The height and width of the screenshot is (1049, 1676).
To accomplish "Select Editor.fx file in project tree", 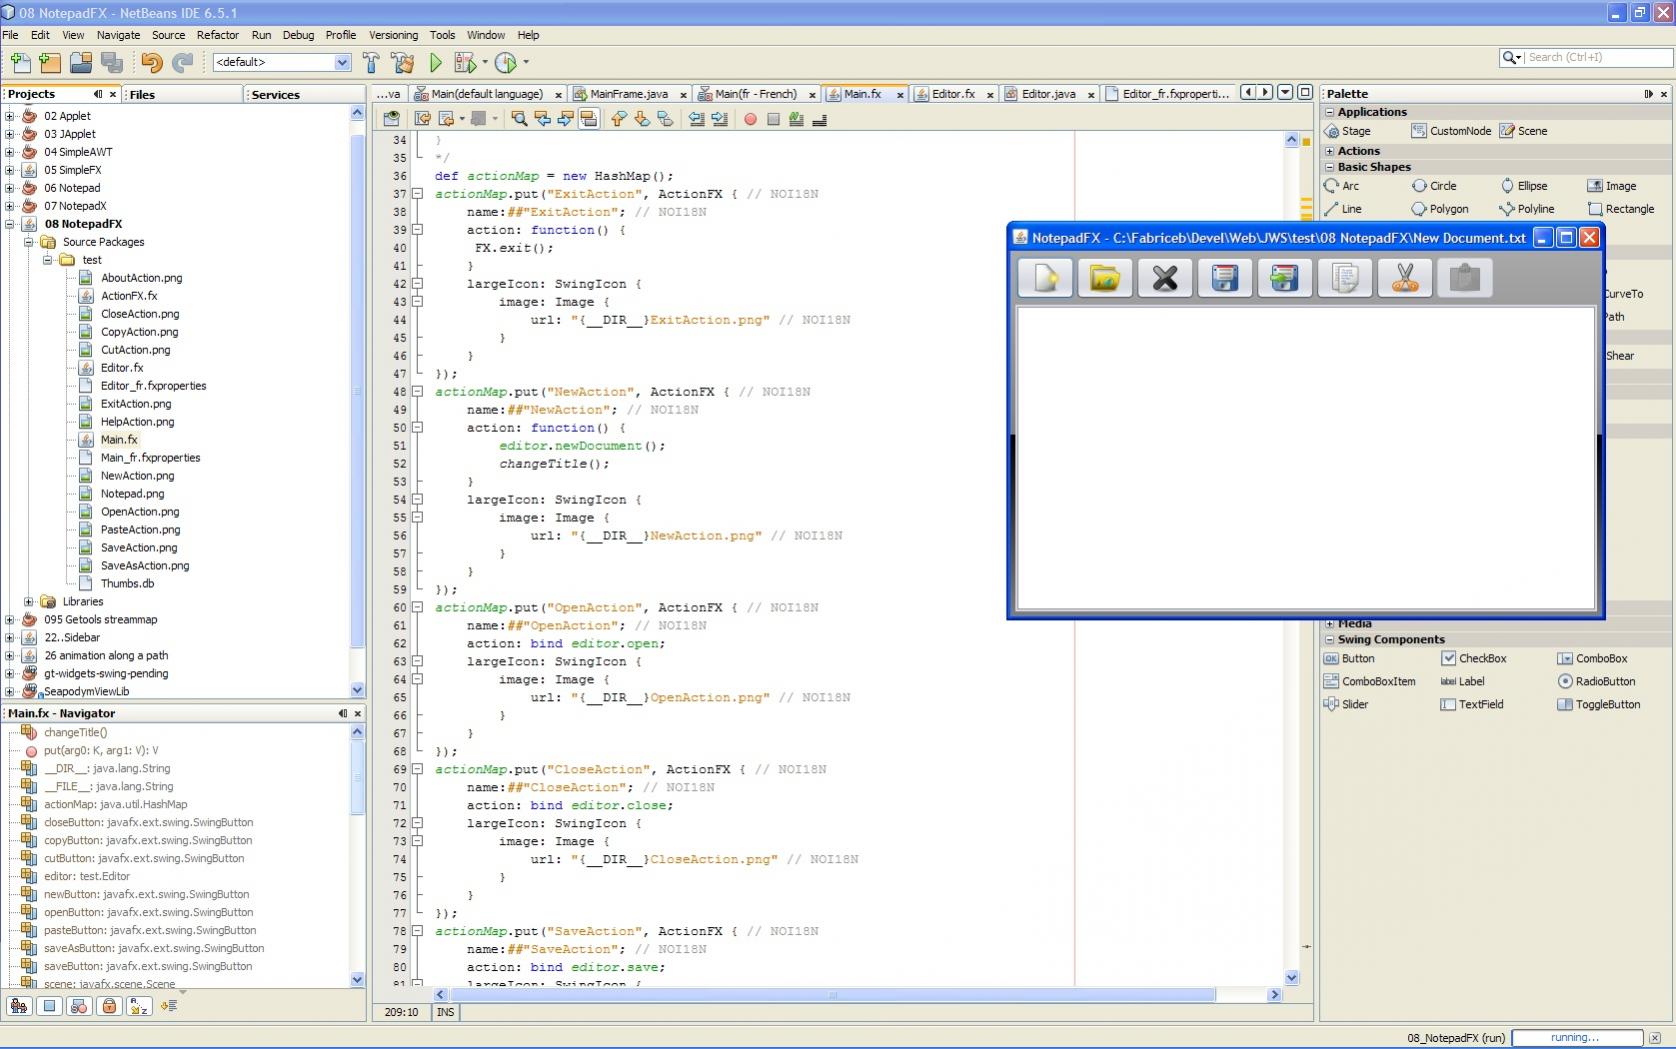I will tap(121, 368).
